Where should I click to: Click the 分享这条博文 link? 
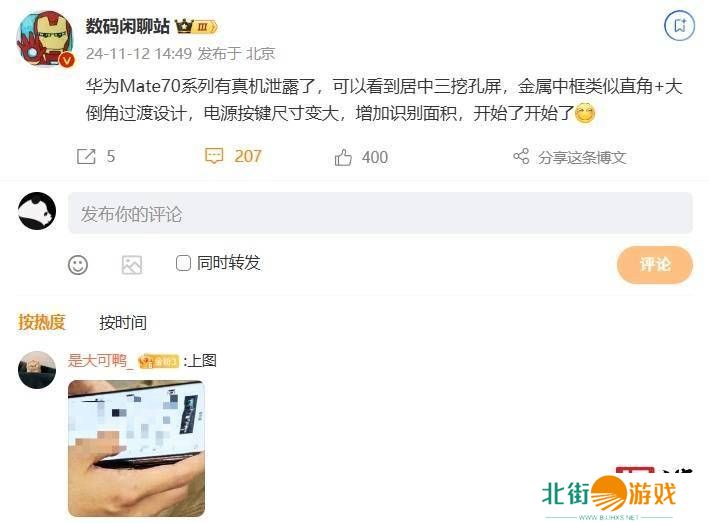pyautogui.click(x=582, y=157)
